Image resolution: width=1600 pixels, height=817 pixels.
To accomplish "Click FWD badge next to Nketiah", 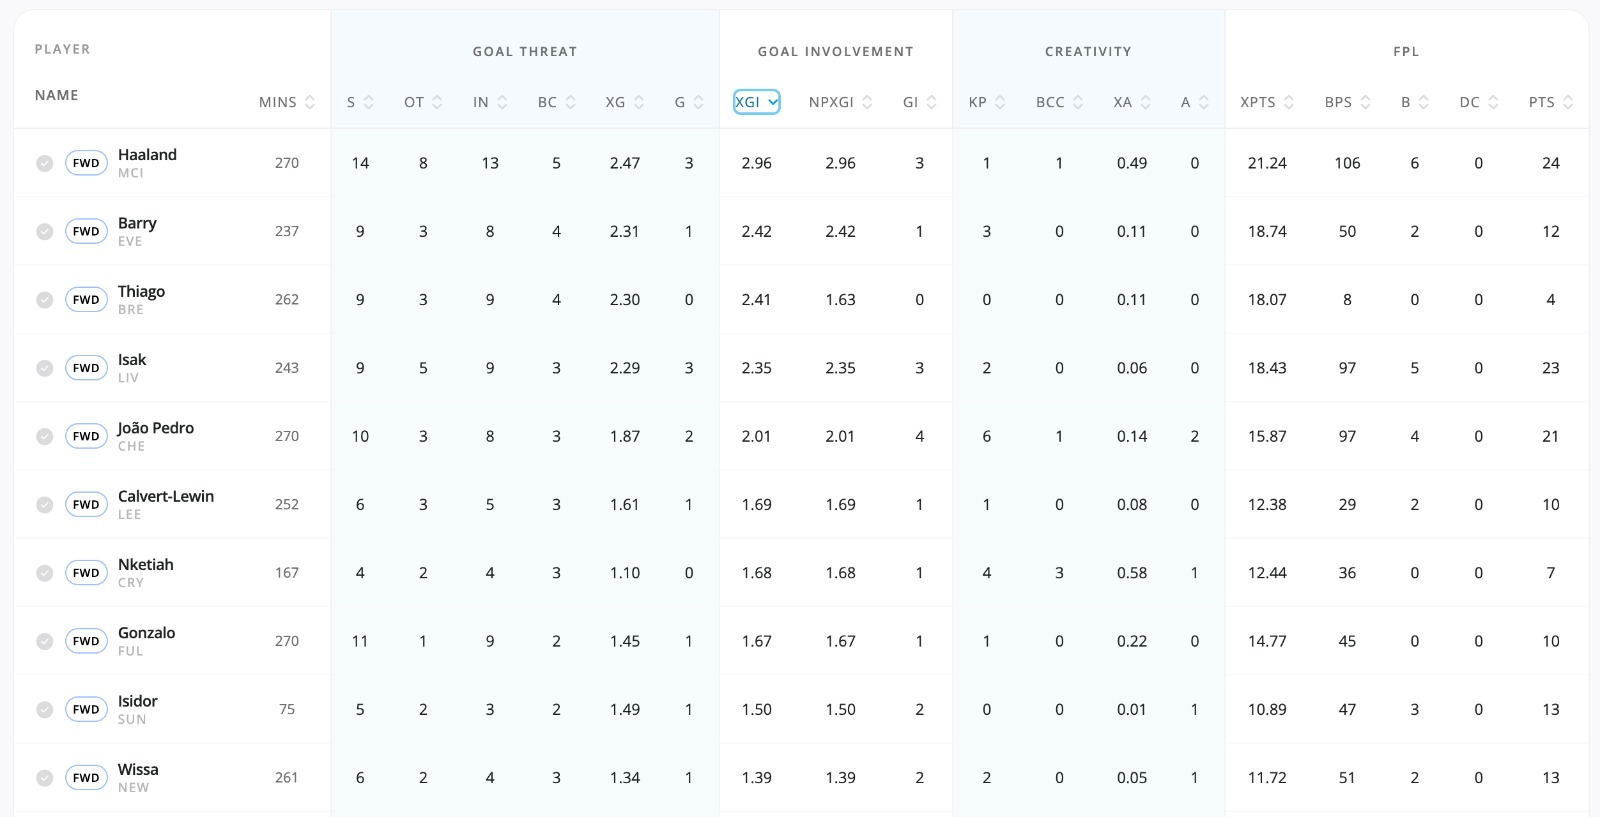I will (x=86, y=573).
